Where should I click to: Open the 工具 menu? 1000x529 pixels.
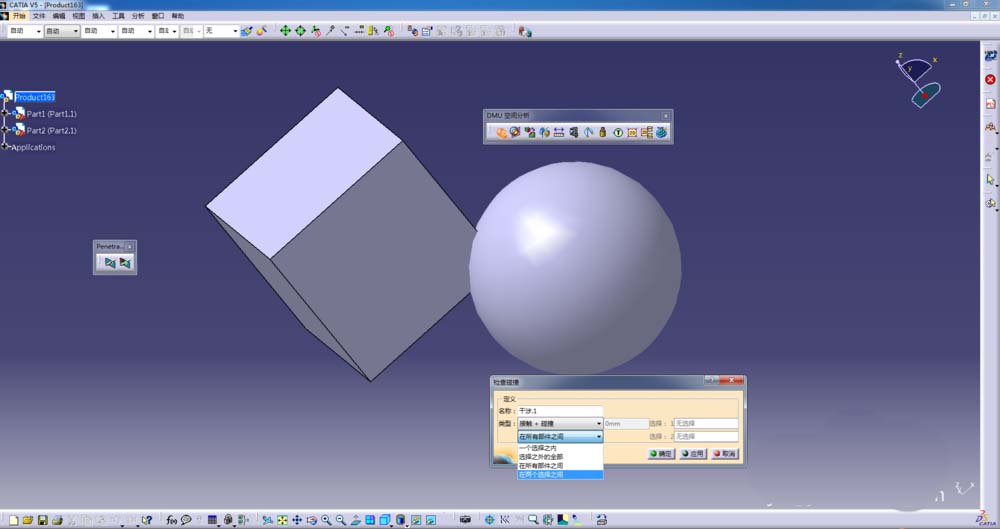point(118,15)
